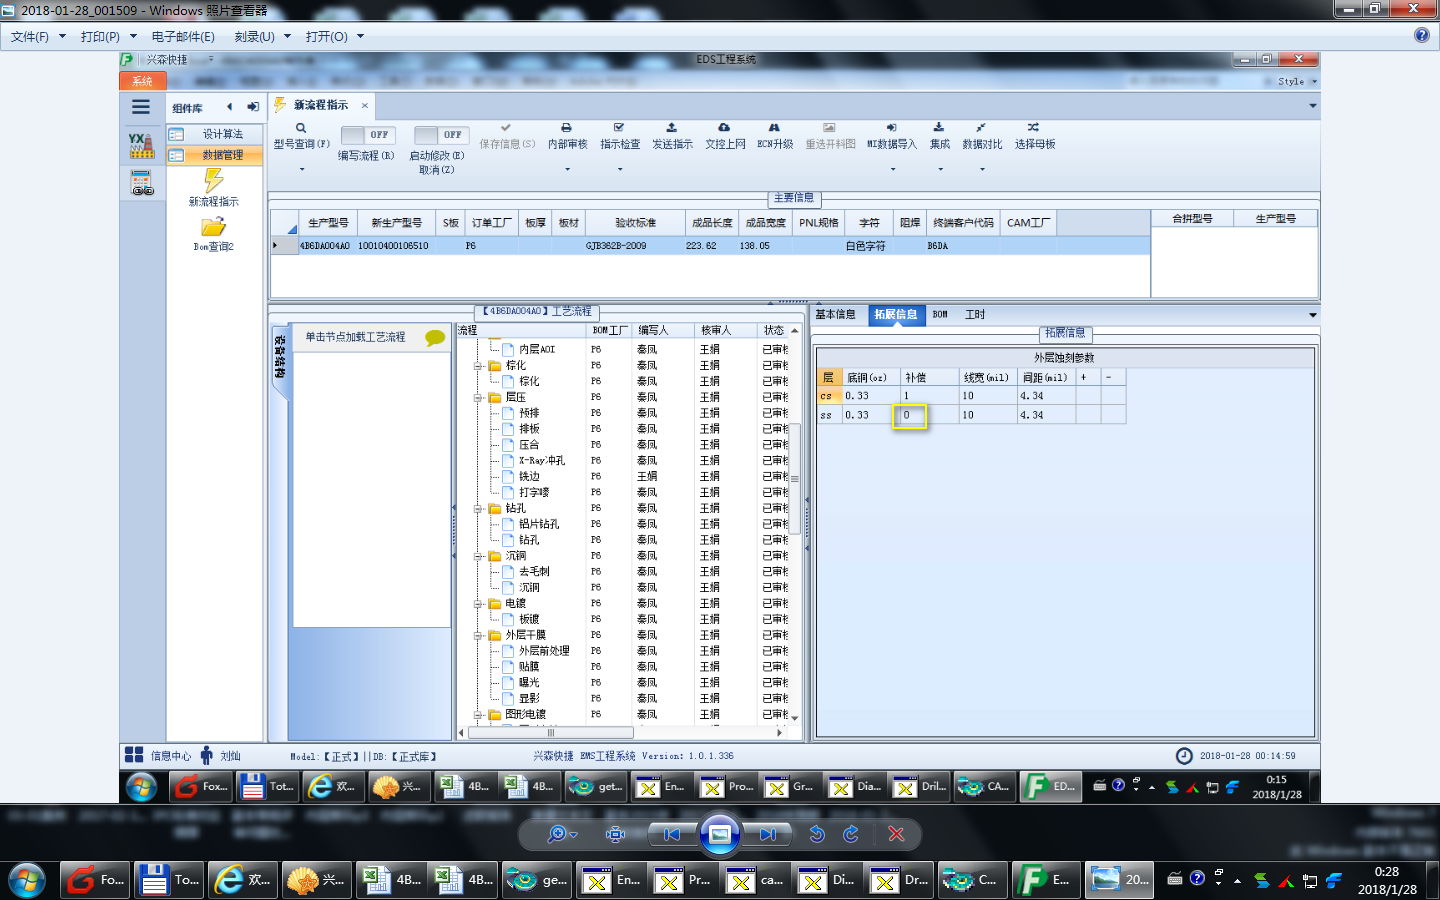The image size is (1440, 900).
Task: Delete photo with red X in viewer
Action: (x=896, y=834)
